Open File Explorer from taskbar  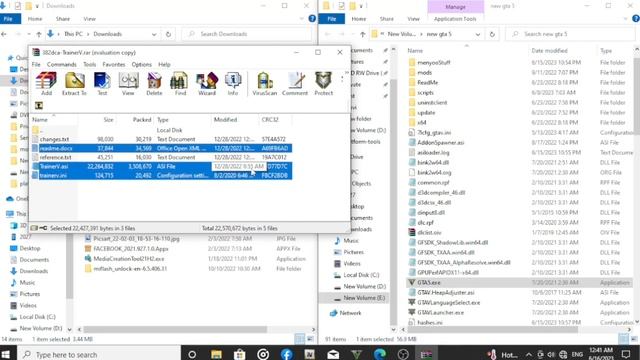pos(216,354)
